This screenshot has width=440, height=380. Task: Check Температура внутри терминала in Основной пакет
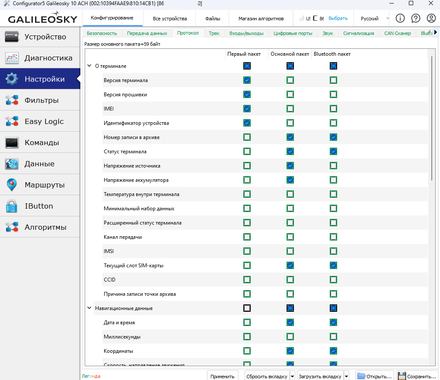(x=290, y=194)
